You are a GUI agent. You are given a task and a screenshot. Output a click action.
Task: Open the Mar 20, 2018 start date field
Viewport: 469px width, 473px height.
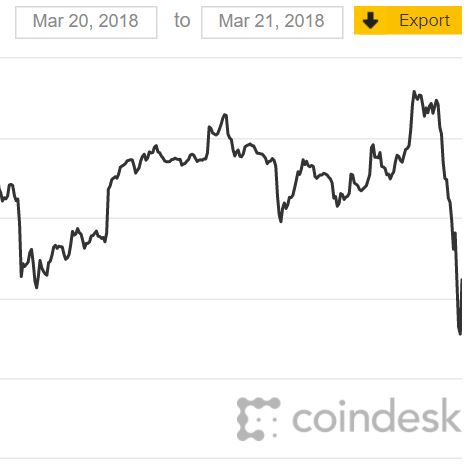86,22
